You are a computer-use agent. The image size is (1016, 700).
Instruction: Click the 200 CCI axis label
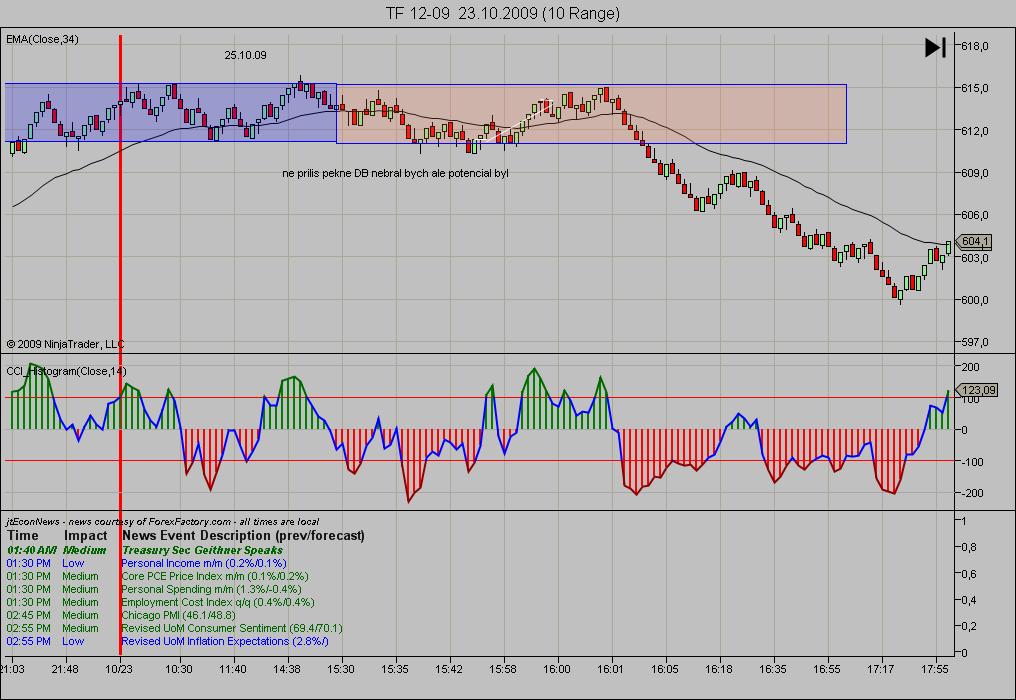point(971,367)
